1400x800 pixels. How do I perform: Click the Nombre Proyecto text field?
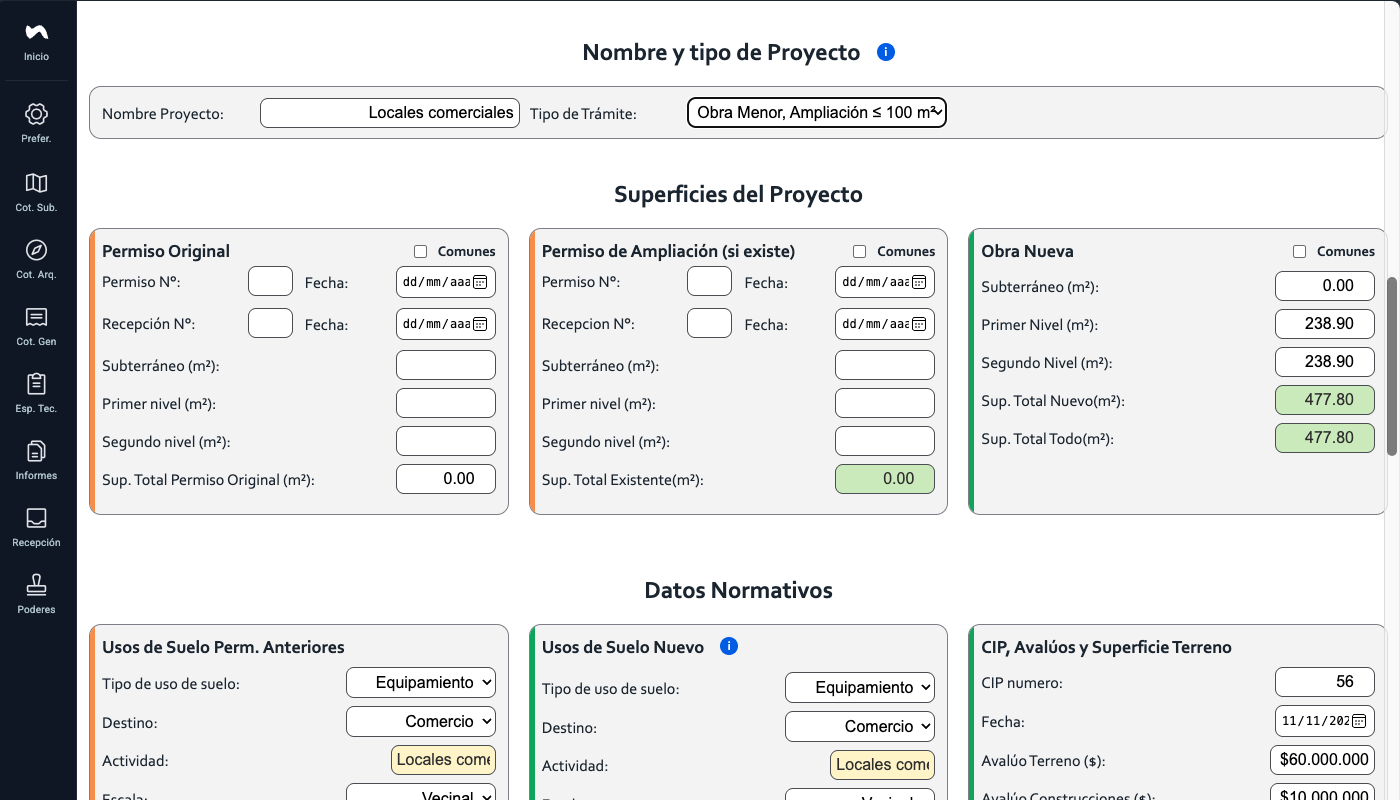click(x=390, y=113)
